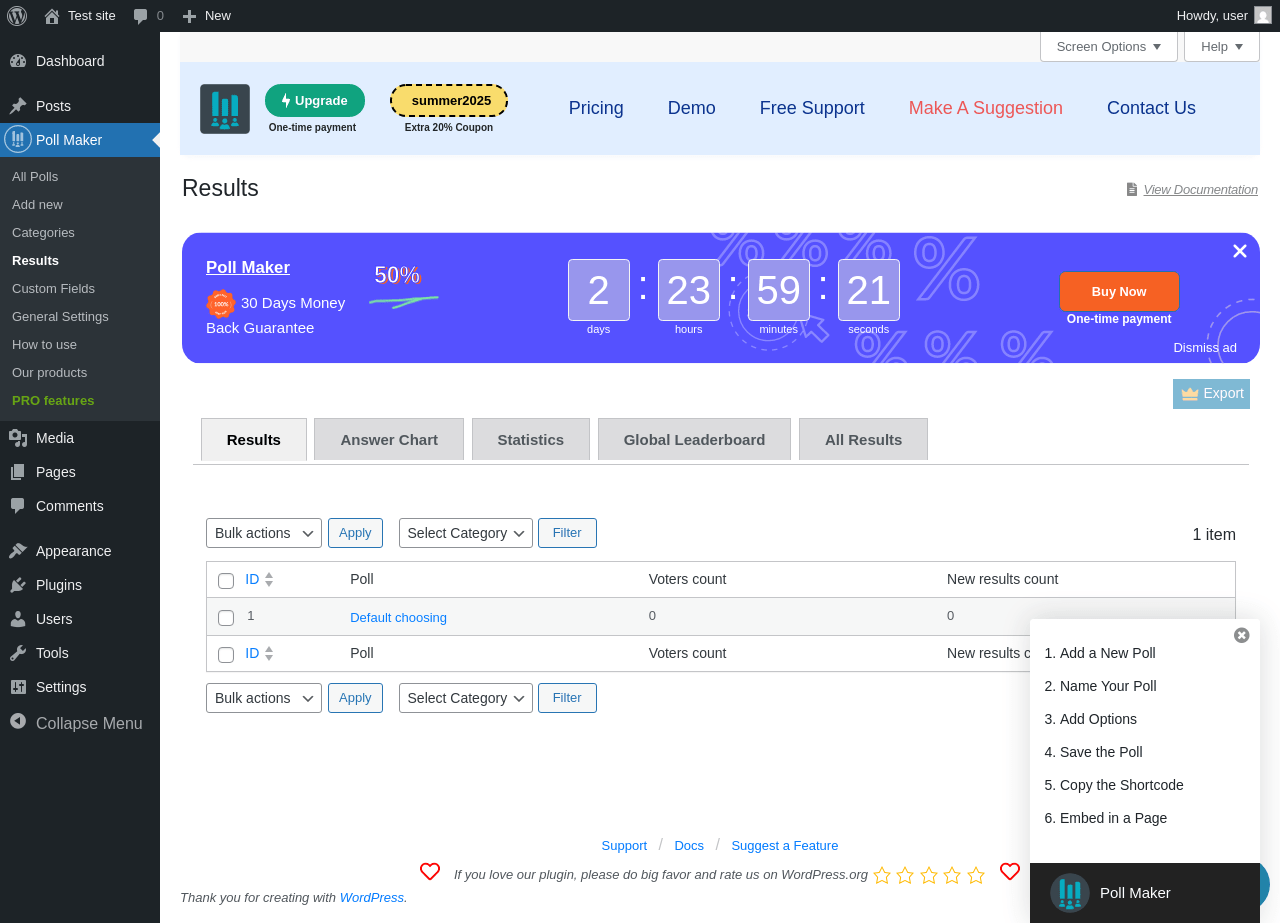
Task: Click the first rating star
Action: (882, 875)
